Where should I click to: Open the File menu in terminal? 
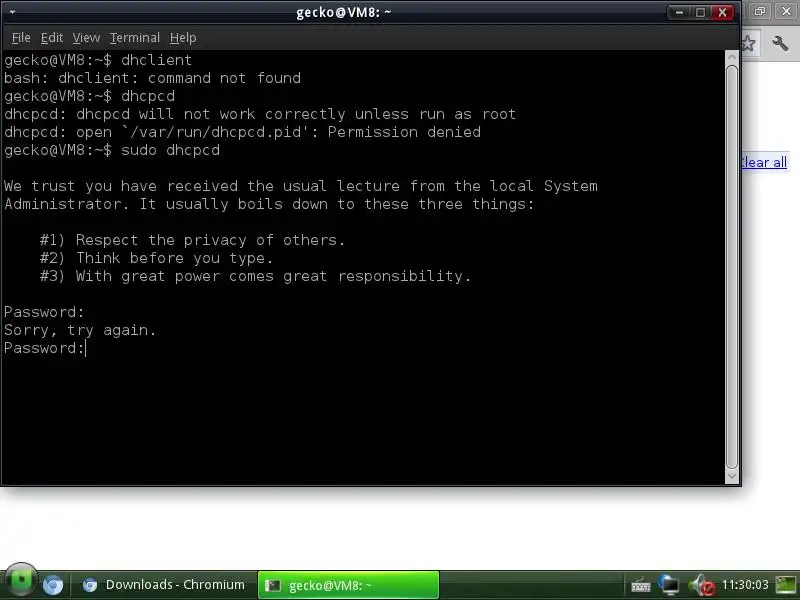tap(21, 38)
